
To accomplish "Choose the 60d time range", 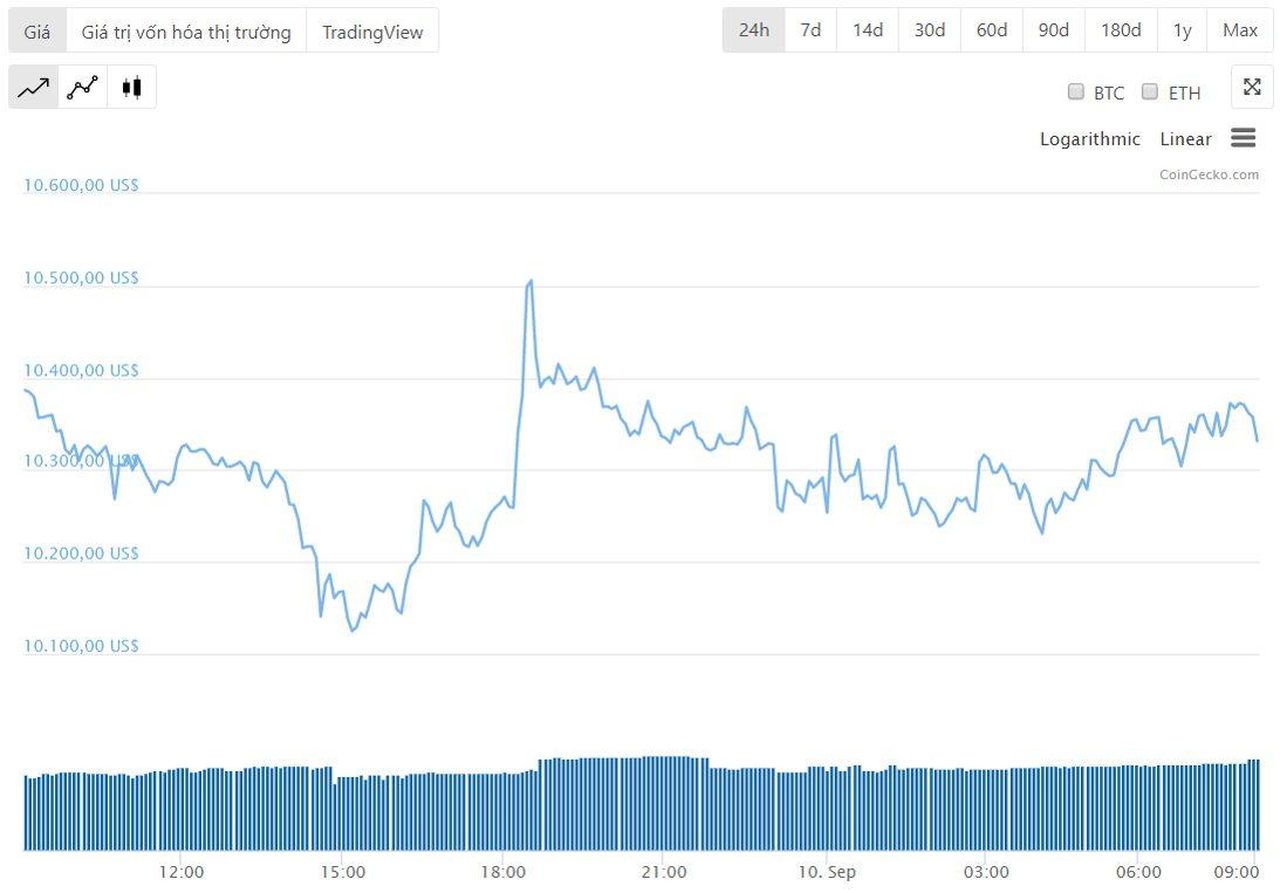I will click(992, 30).
